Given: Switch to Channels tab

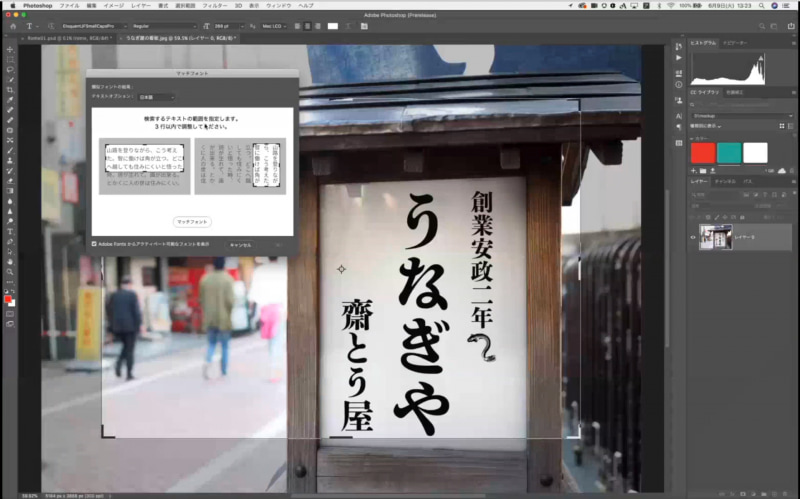Looking at the screenshot, I should [x=725, y=182].
